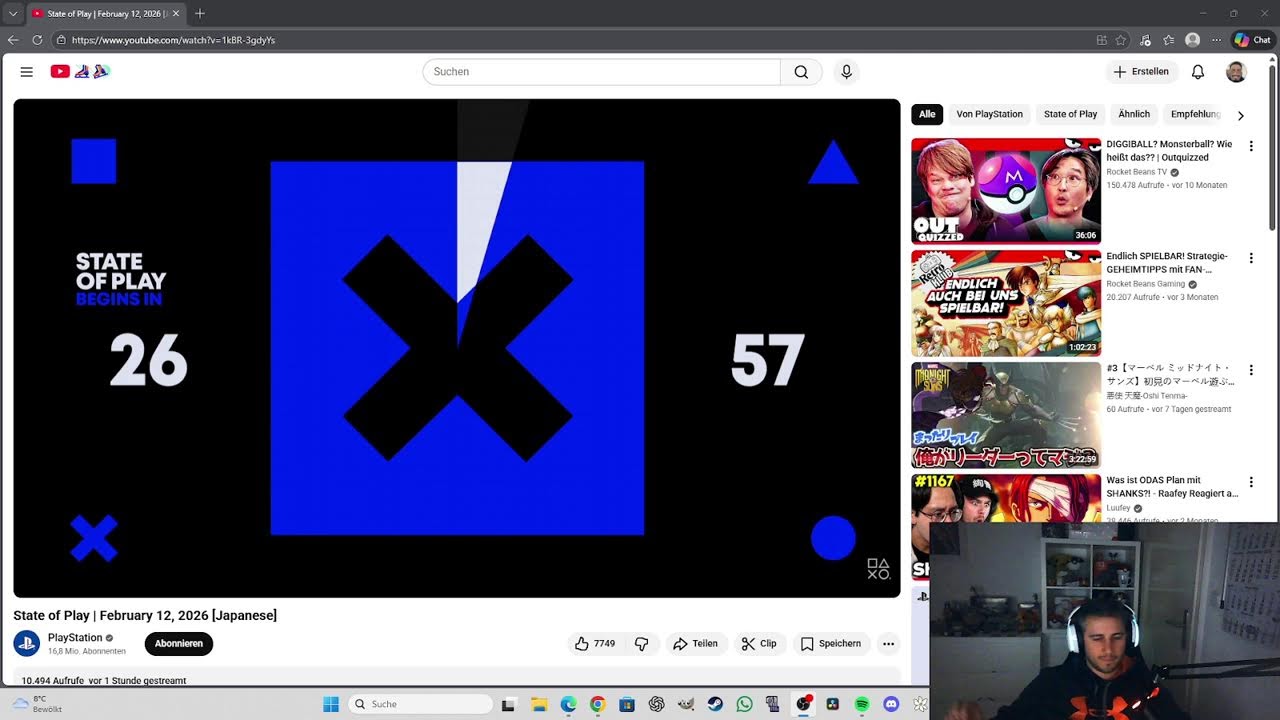Go back with the browser back arrow
The height and width of the screenshot is (720, 1280).
coord(13,40)
